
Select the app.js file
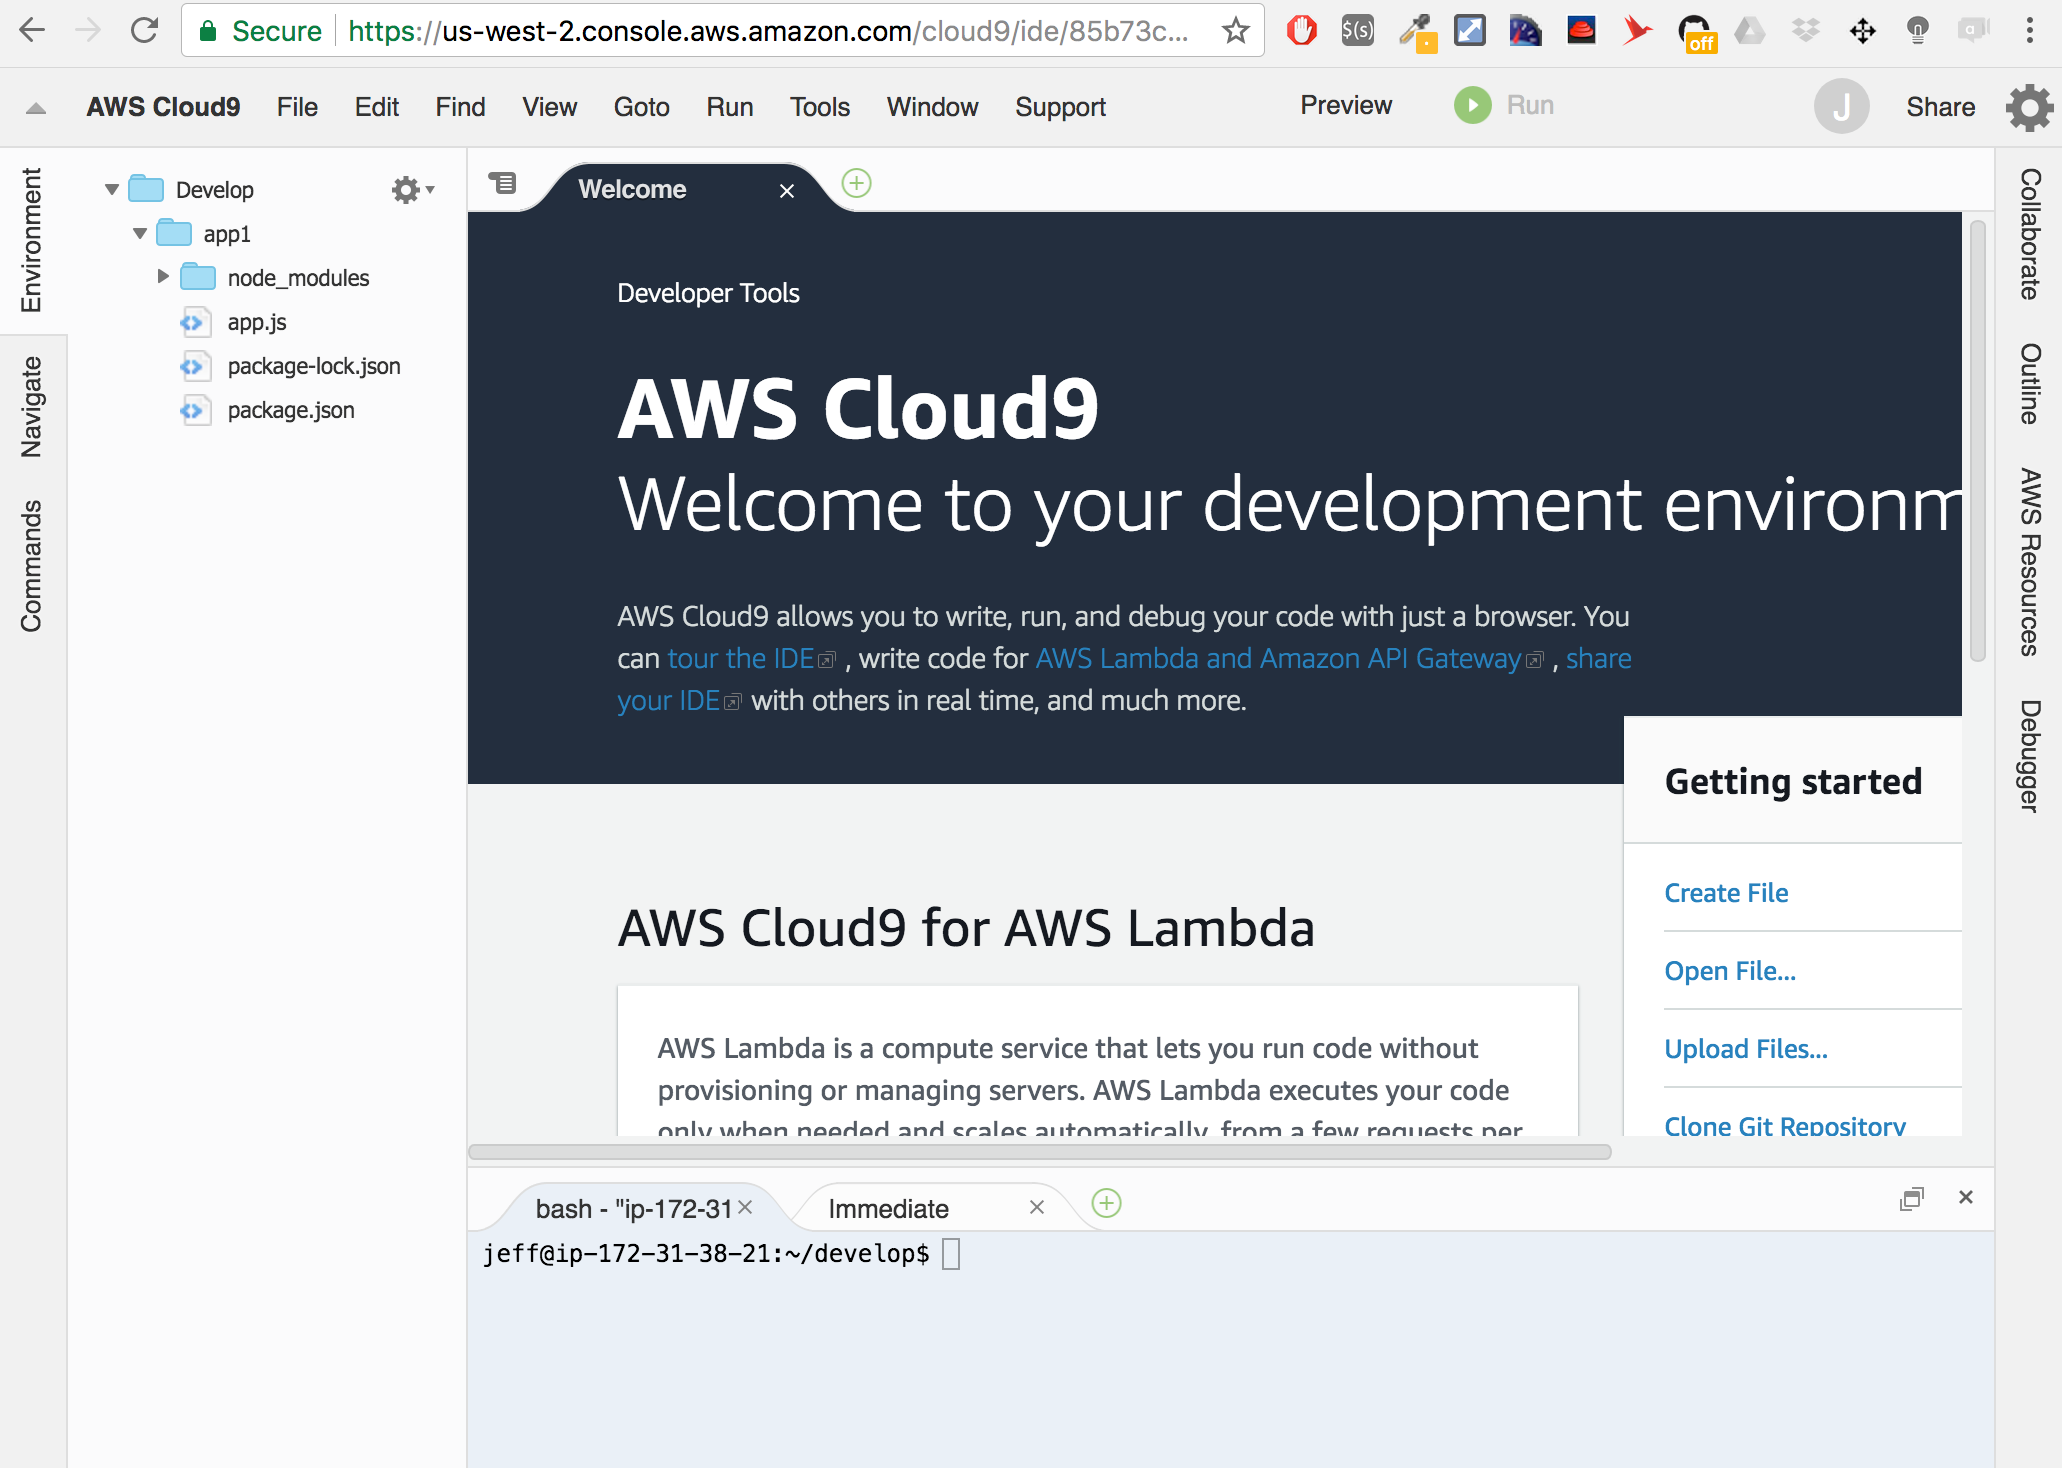click(x=256, y=322)
